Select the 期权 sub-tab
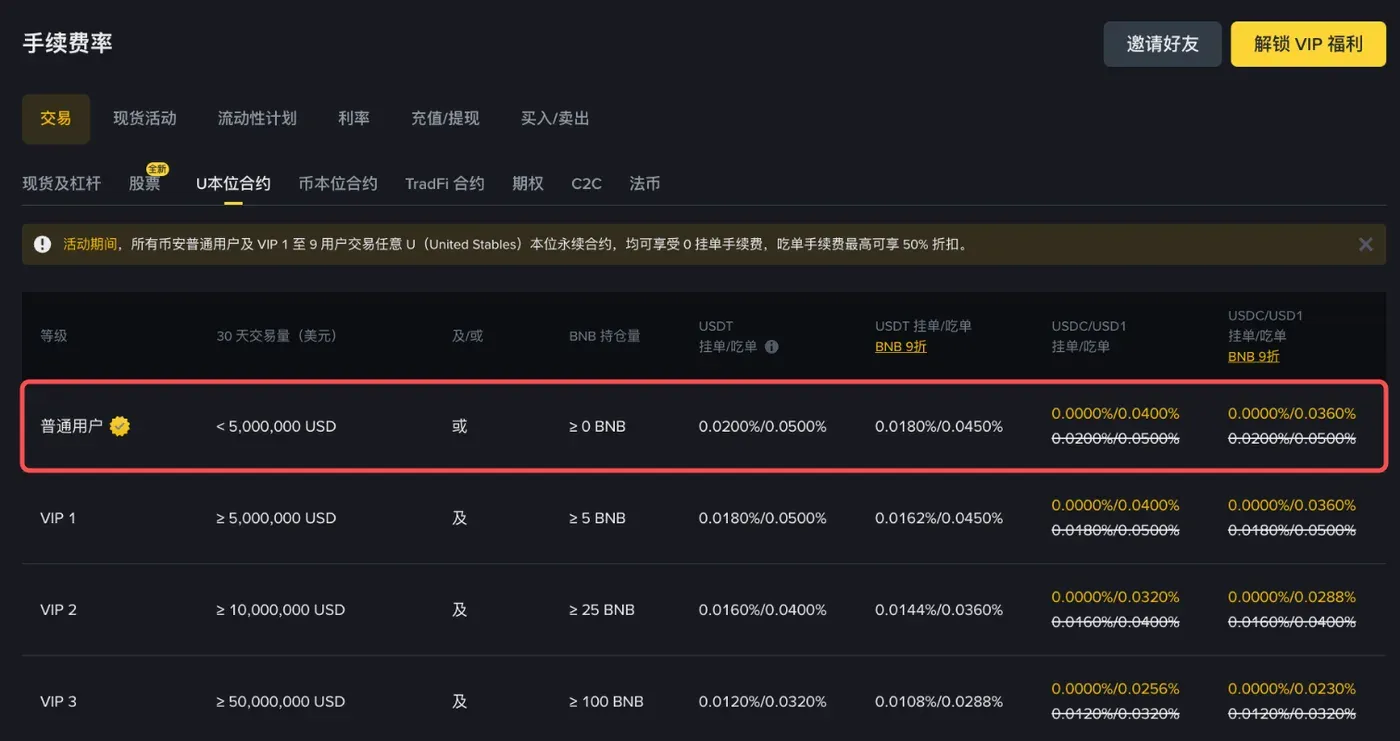 point(528,184)
